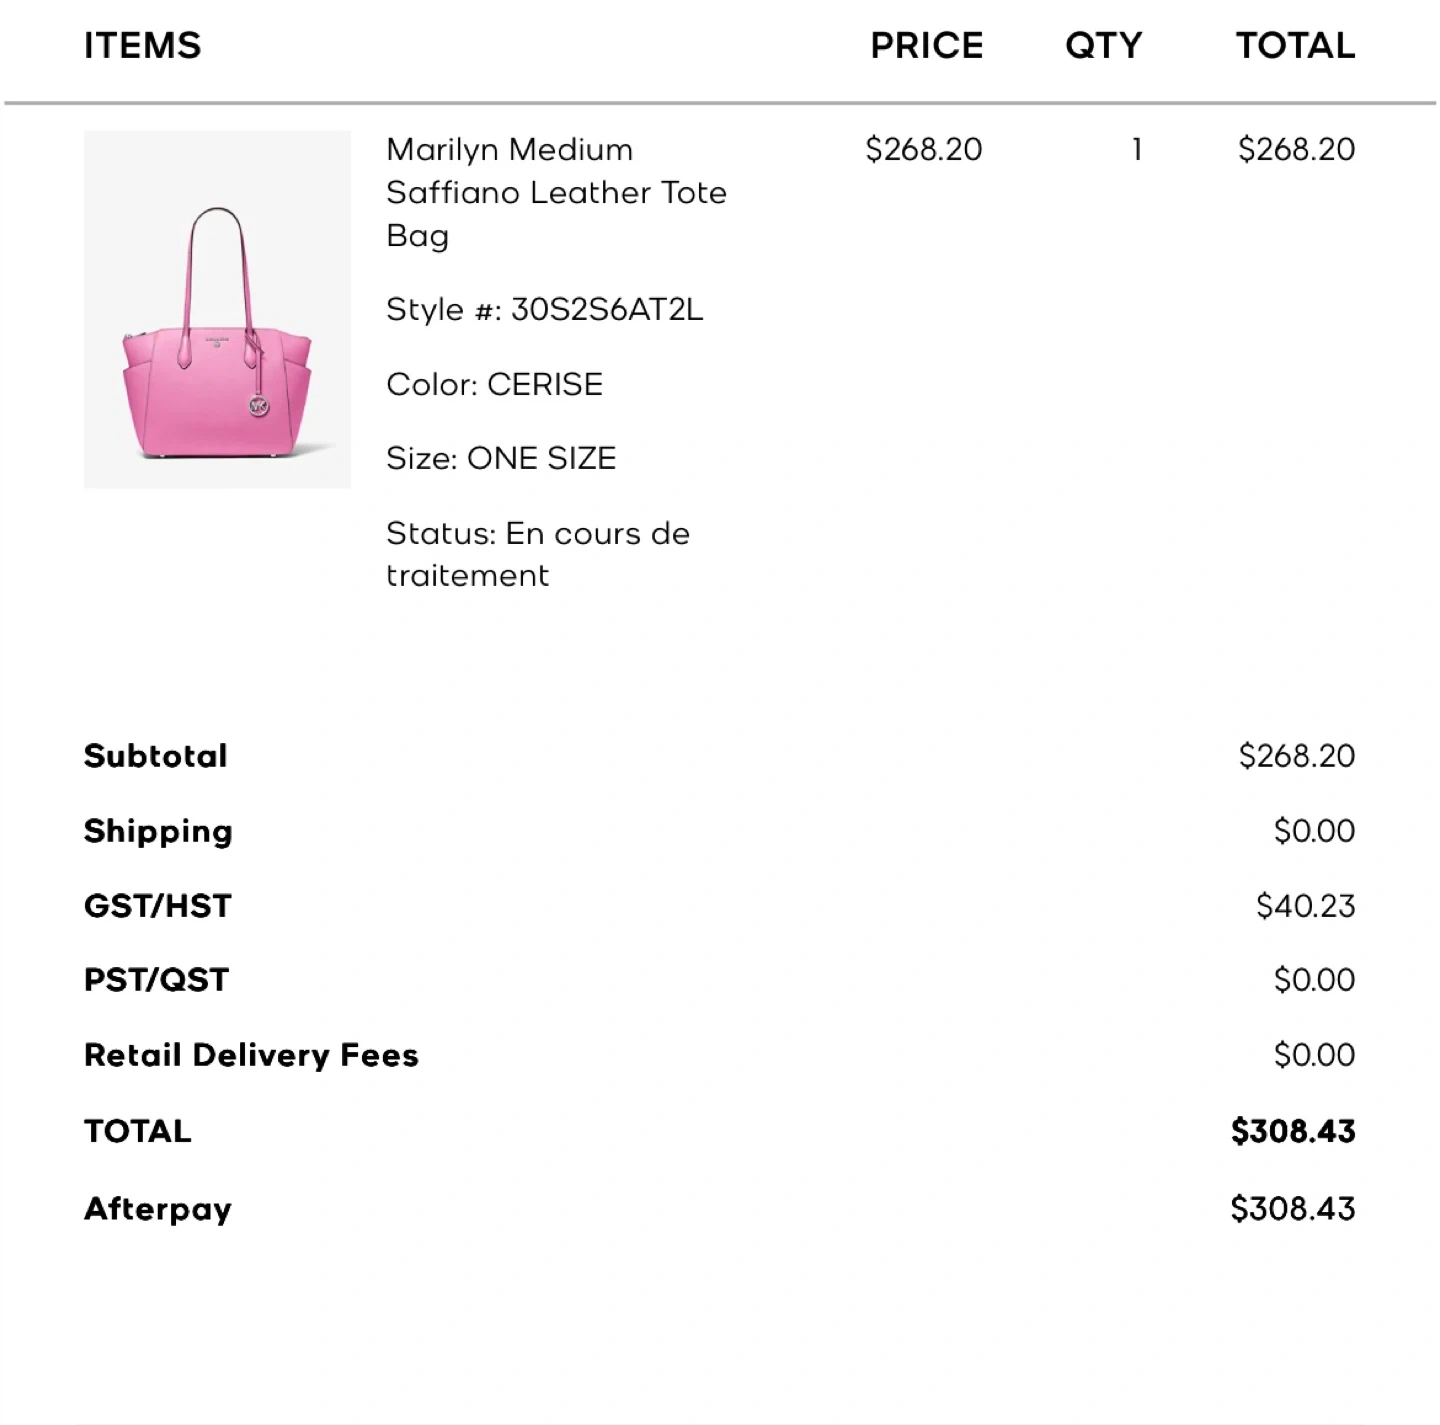
Task: Click the bold order TOTAL amount $308.43
Action: click(1292, 1131)
